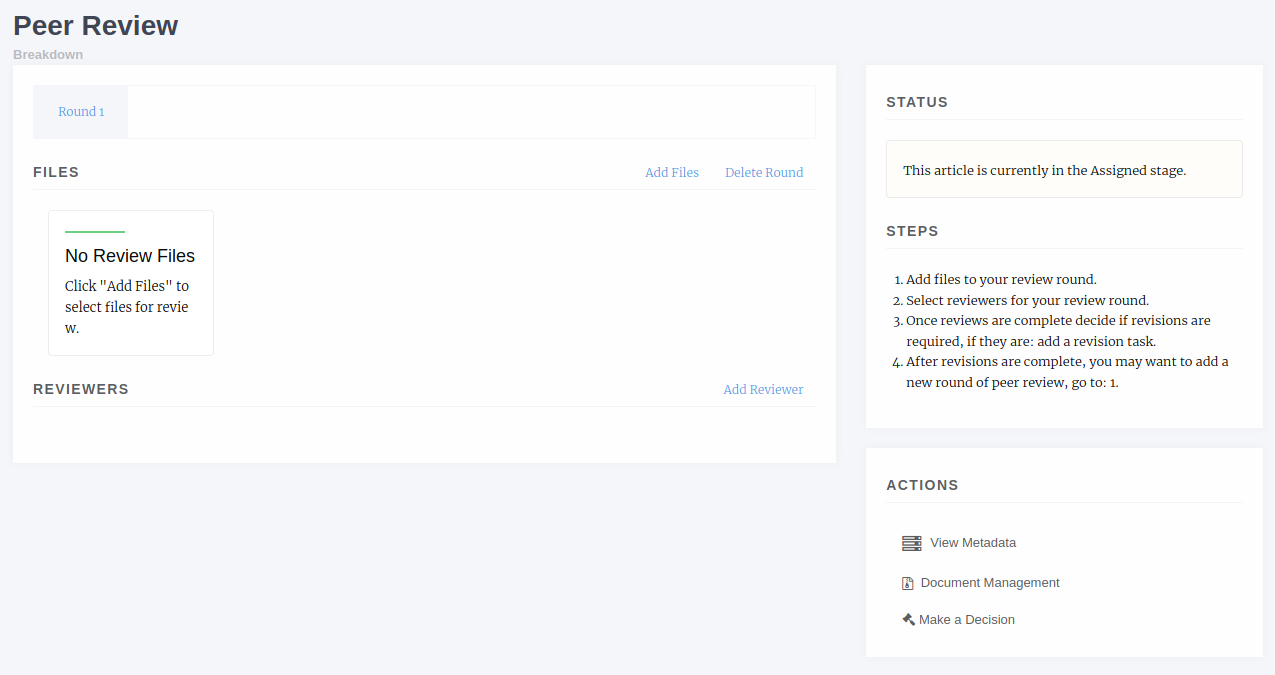Click step two about selecting reviewers

coord(1027,301)
